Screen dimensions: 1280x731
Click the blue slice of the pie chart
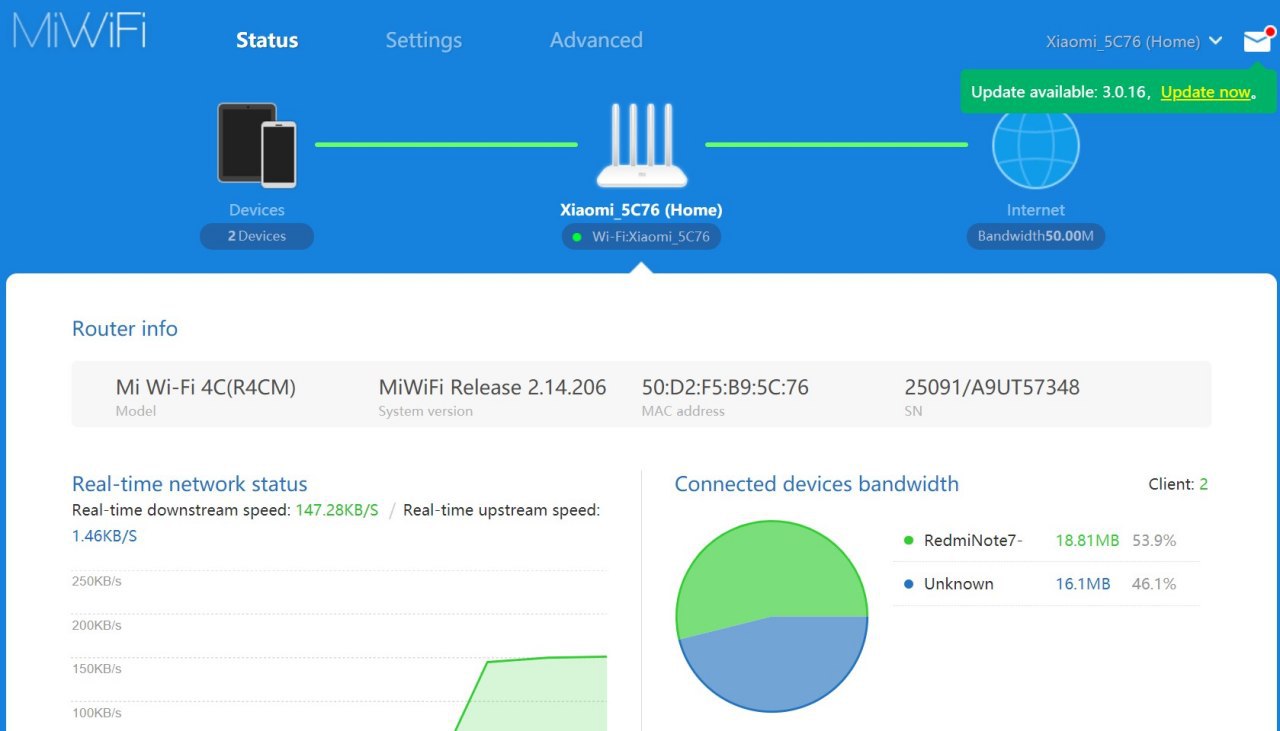[775, 665]
